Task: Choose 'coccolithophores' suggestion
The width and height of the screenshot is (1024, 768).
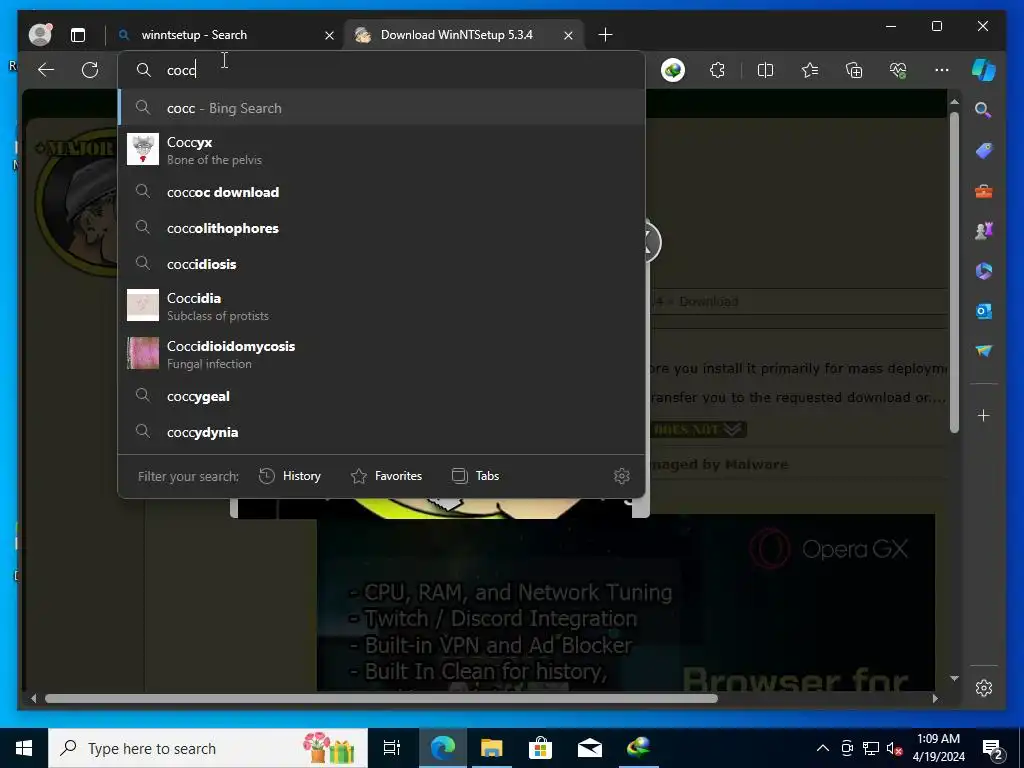Action: pyautogui.click(x=382, y=228)
